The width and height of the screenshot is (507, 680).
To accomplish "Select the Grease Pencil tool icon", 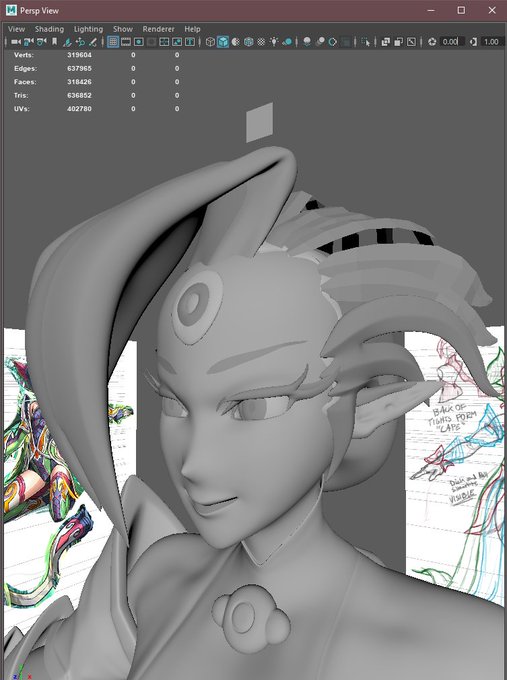I will pyautogui.click(x=92, y=42).
